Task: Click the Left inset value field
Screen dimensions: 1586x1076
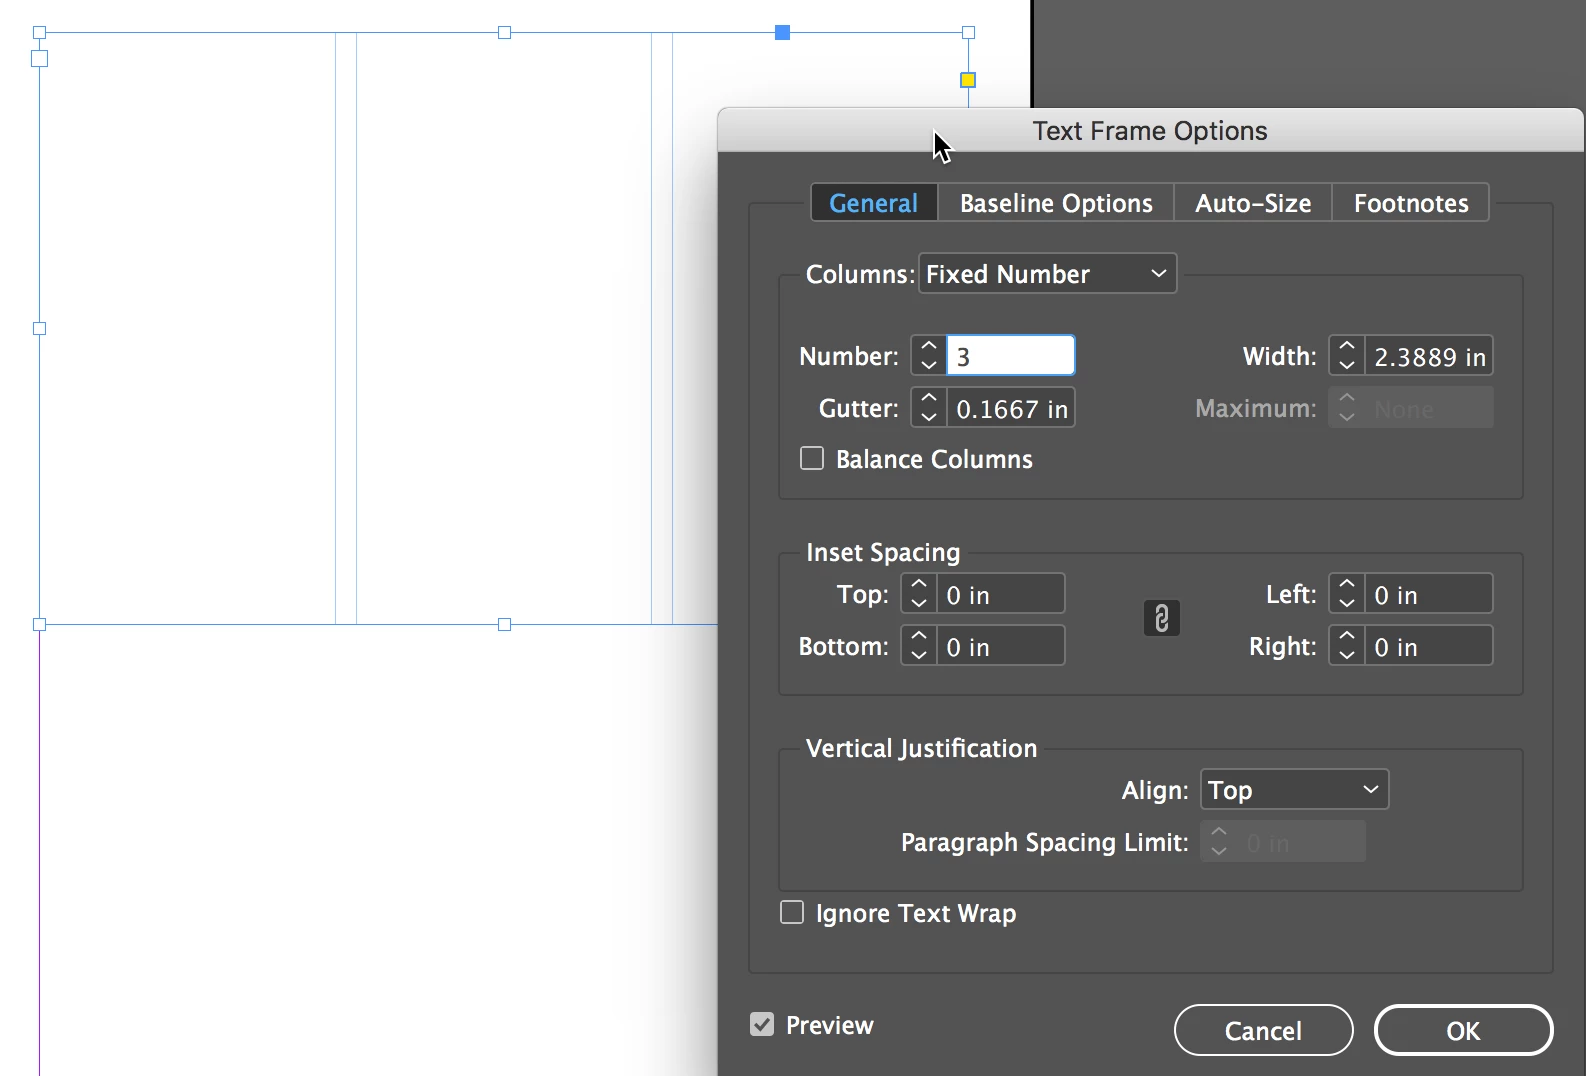Action: (x=1429, y=593)
